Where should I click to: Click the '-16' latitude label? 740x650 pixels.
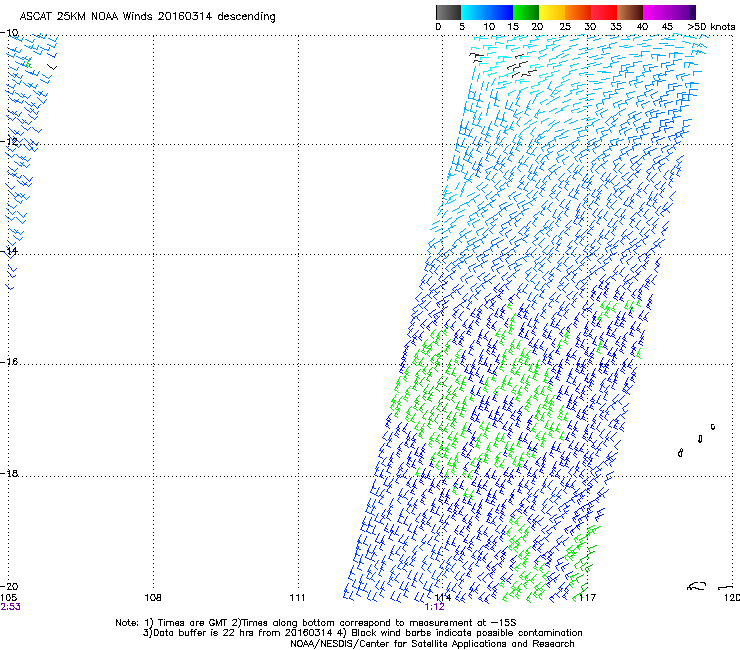coord(9,362)
